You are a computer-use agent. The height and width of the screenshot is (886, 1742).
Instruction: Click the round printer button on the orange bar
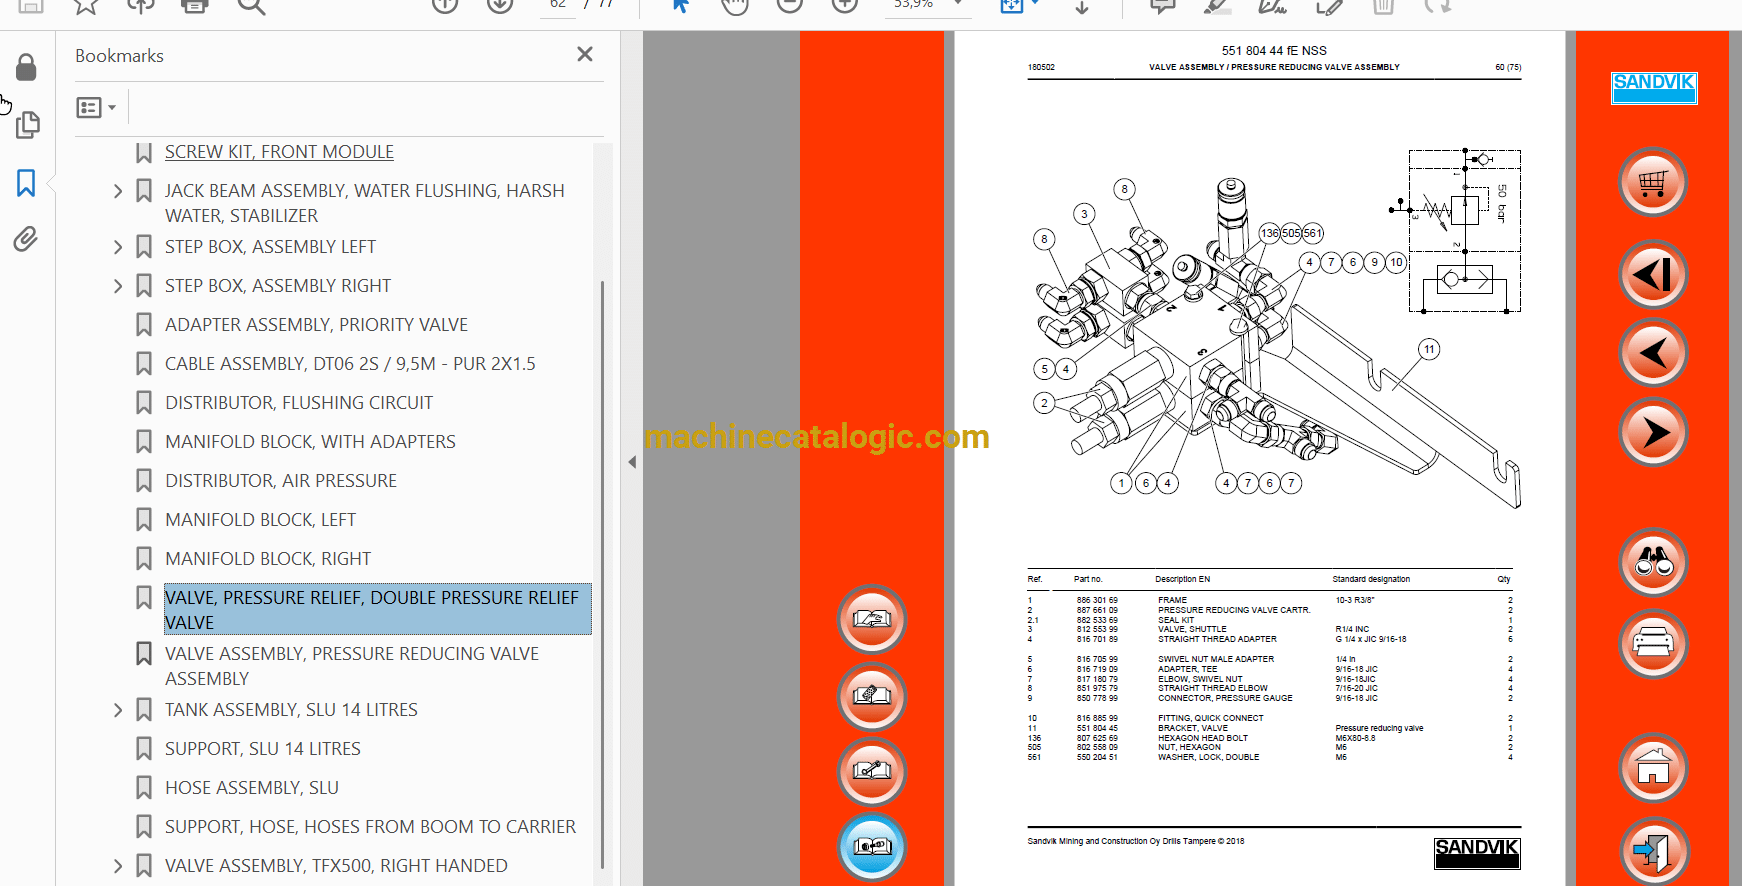click(x=1653, y=643)
